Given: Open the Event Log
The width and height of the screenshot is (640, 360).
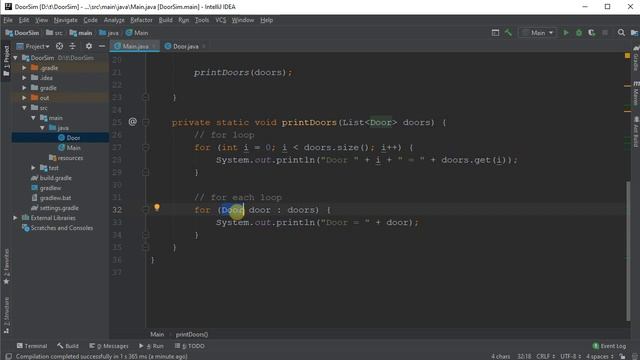Looking at the screenshot, I should [609, 346].
